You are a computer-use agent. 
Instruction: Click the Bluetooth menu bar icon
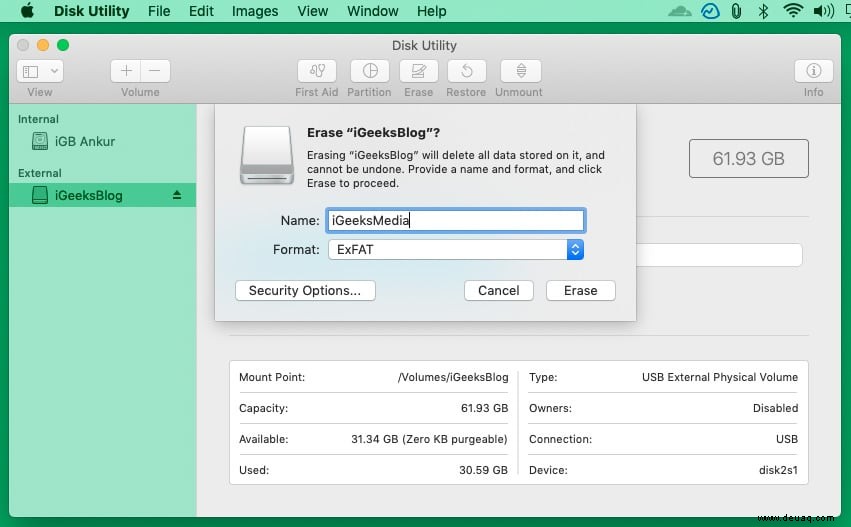click(763, 11)
